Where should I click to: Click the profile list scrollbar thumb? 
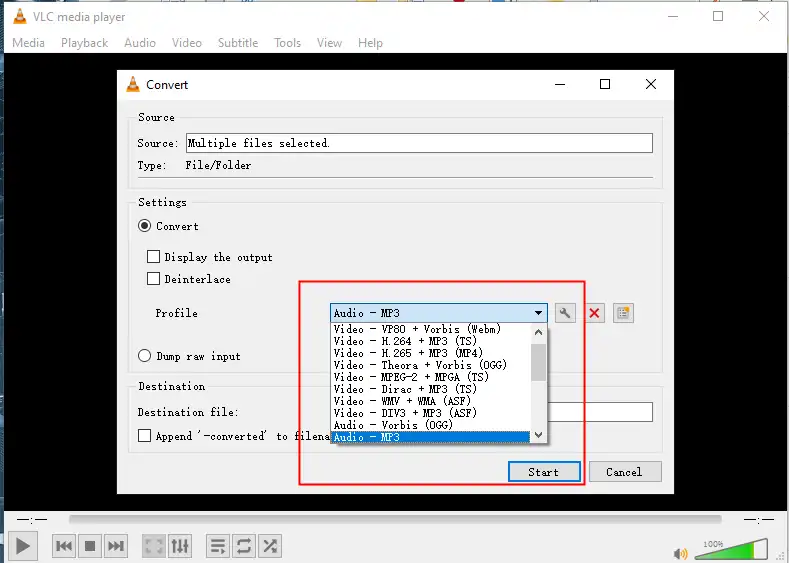538,363
